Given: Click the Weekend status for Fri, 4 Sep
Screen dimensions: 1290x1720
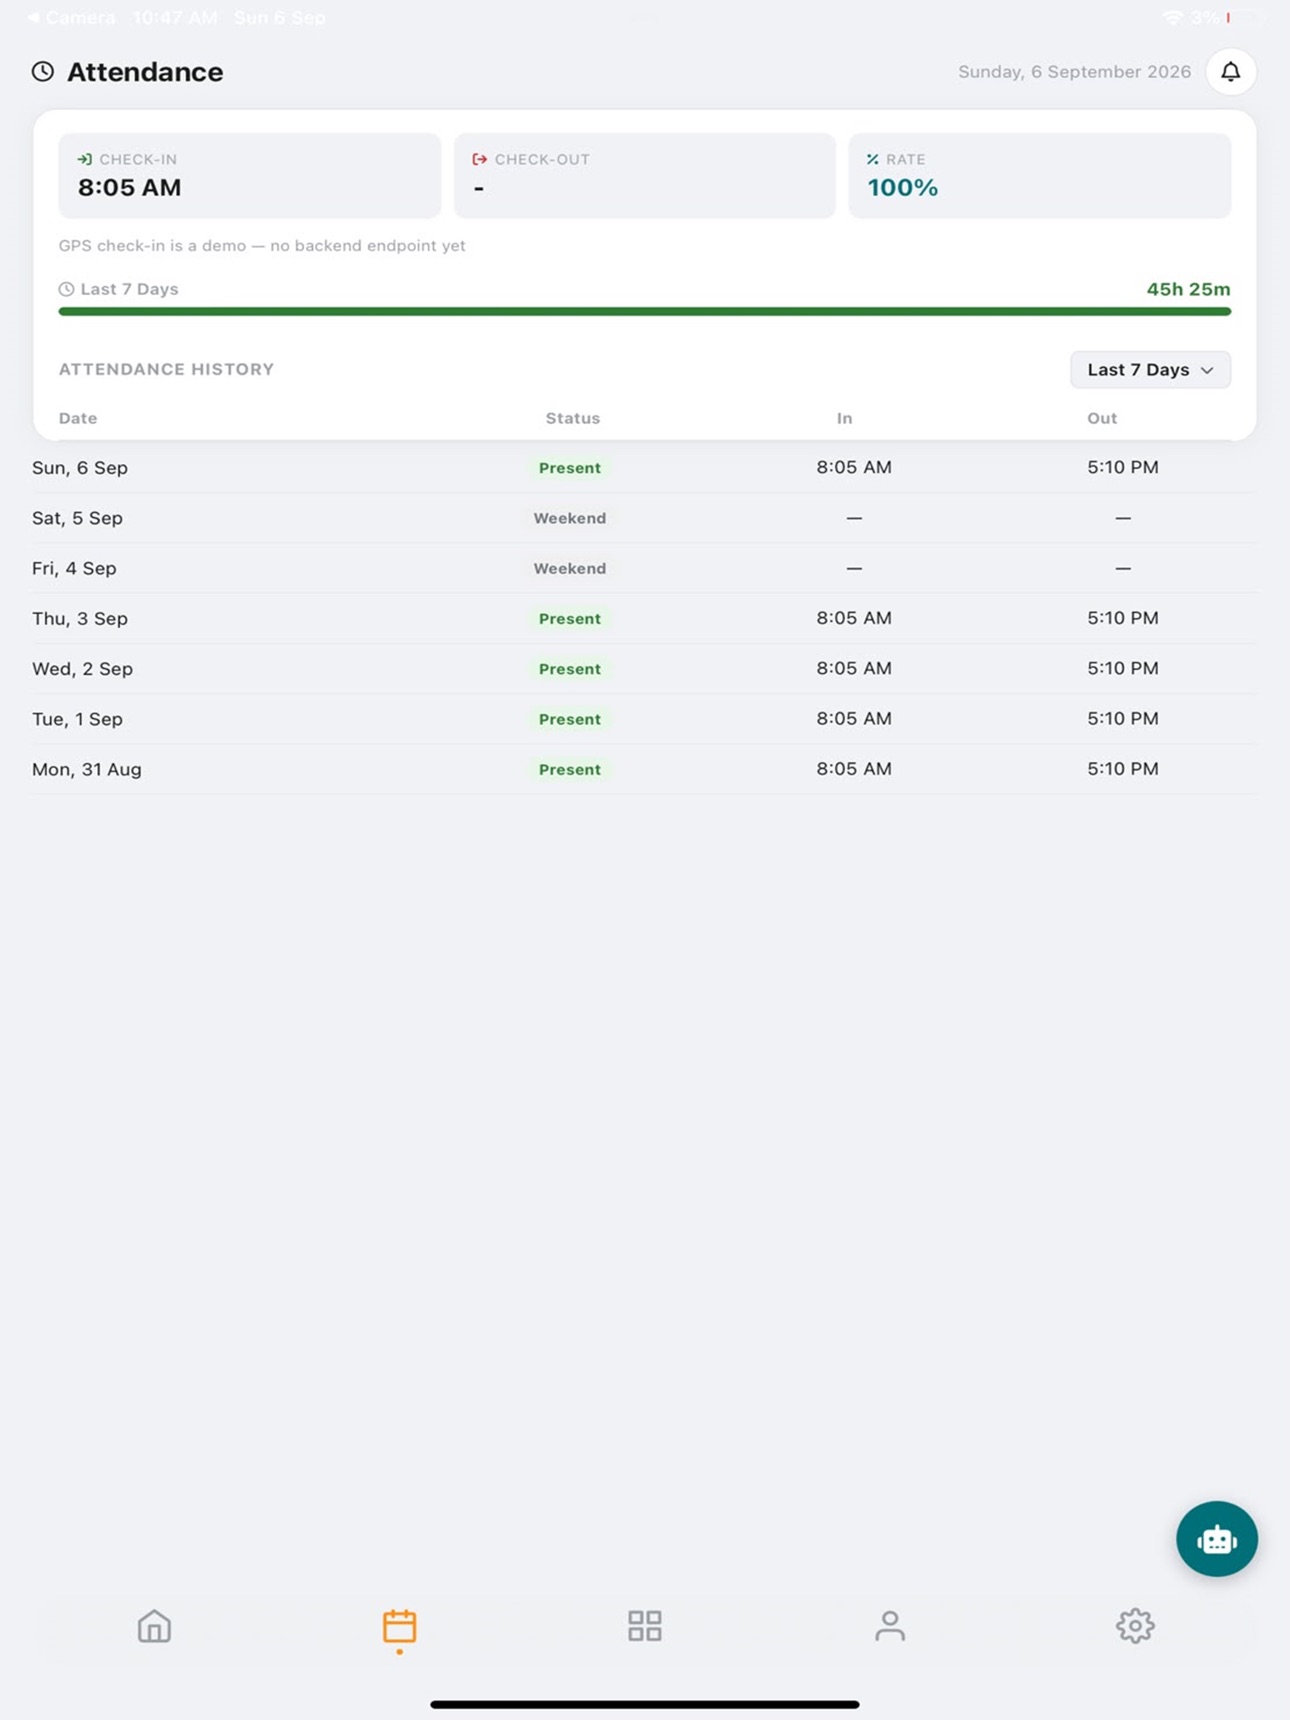Looking at the screenshot, I should point(570,568).
